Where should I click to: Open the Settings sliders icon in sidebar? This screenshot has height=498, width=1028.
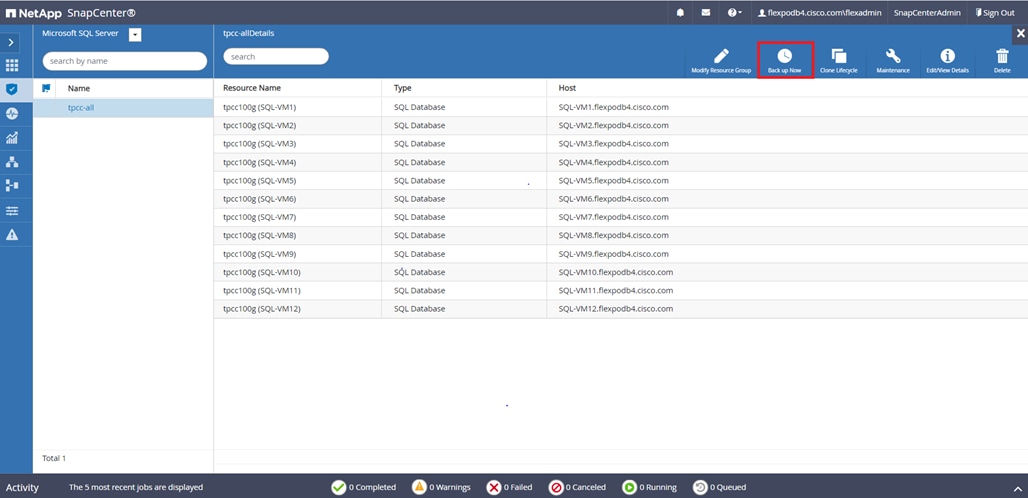pyautogui.click(x=11, y=210)
